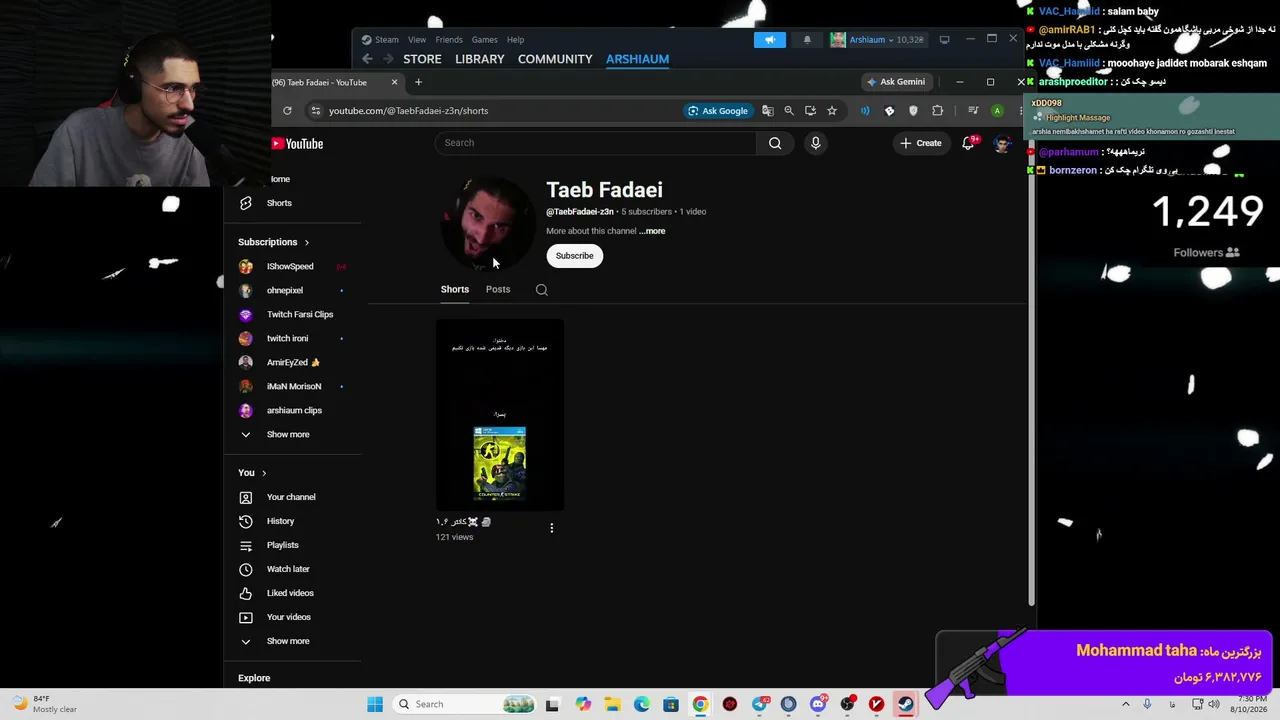
Task: Open Steam Big Picture mode icon
Action: 944,40
